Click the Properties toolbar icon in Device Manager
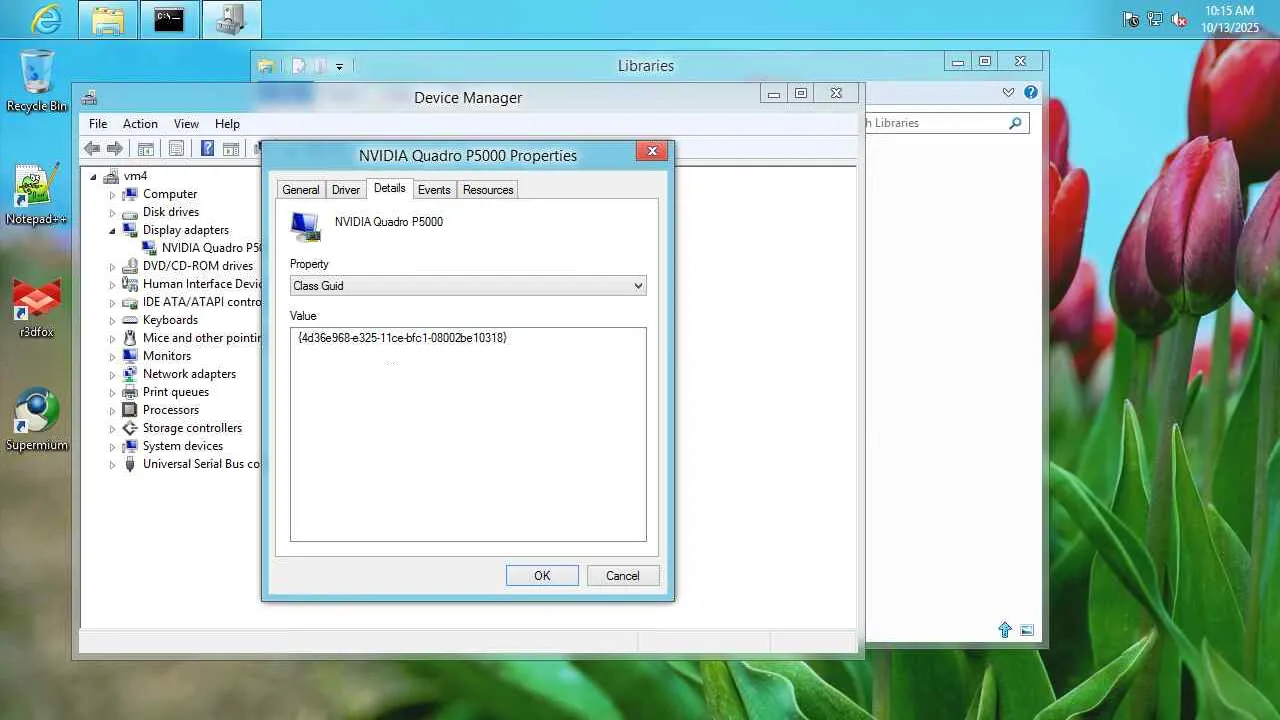 176,149
